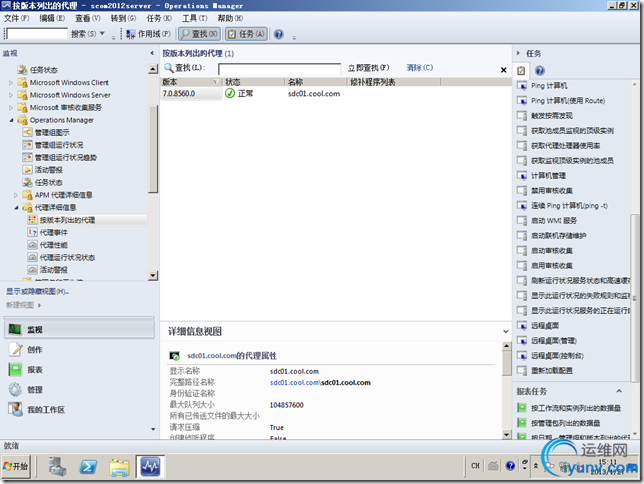Collapse the 详细信息视图 pane chevron
Screen dimensions: 644x484
tap(506, 331)
